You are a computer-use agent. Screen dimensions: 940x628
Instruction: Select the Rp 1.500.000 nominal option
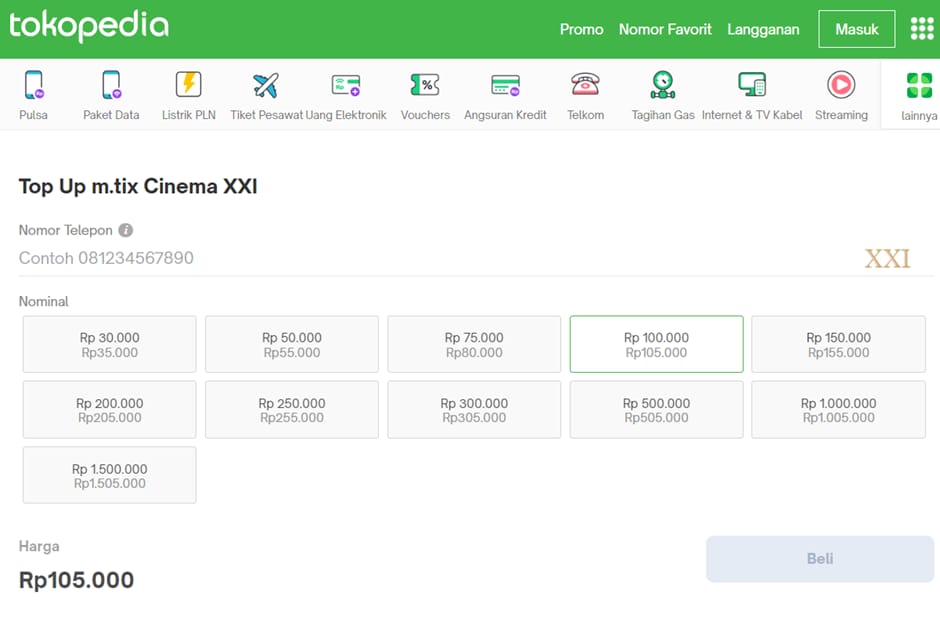click(110, 475)
